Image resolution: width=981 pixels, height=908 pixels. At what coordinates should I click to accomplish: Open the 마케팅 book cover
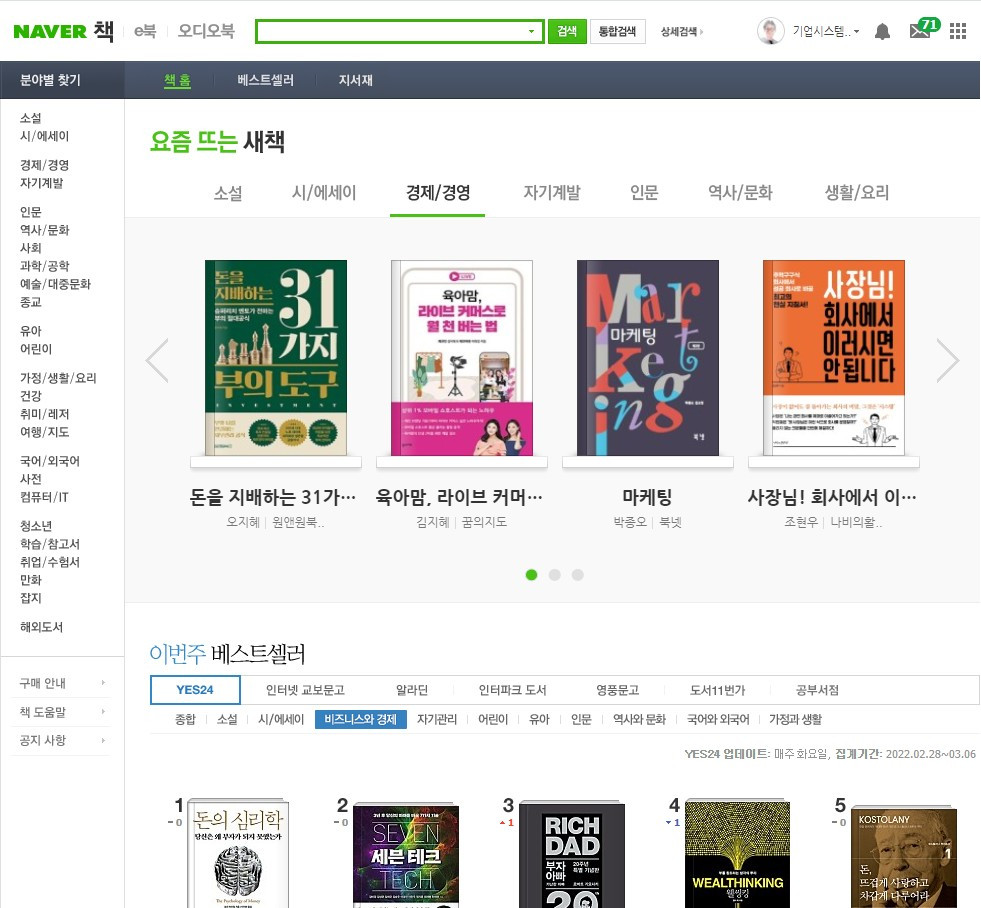(x=648, y=358)
